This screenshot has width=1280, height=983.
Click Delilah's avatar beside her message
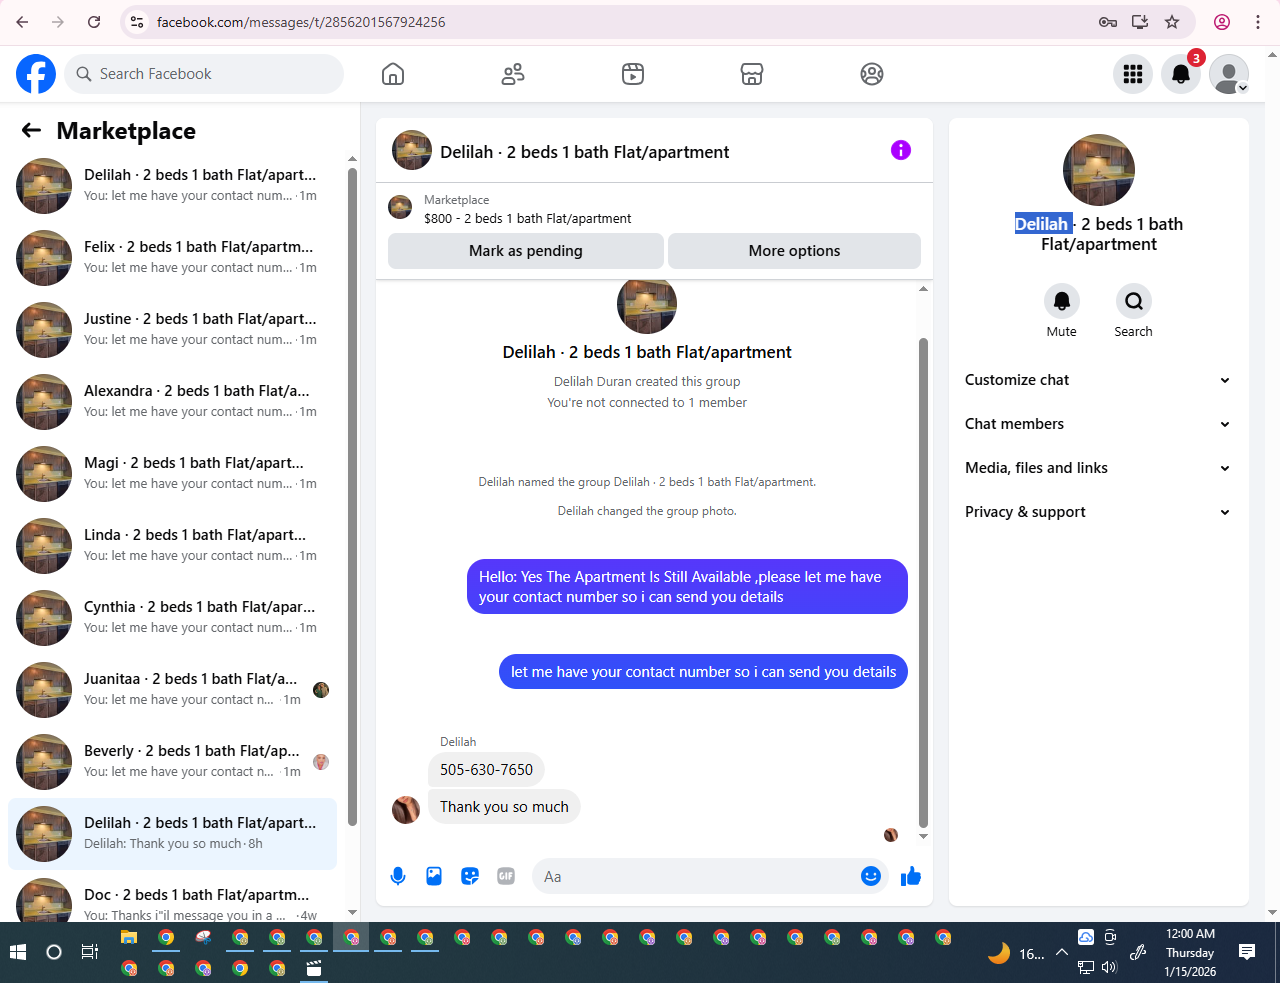pos(406,809)
